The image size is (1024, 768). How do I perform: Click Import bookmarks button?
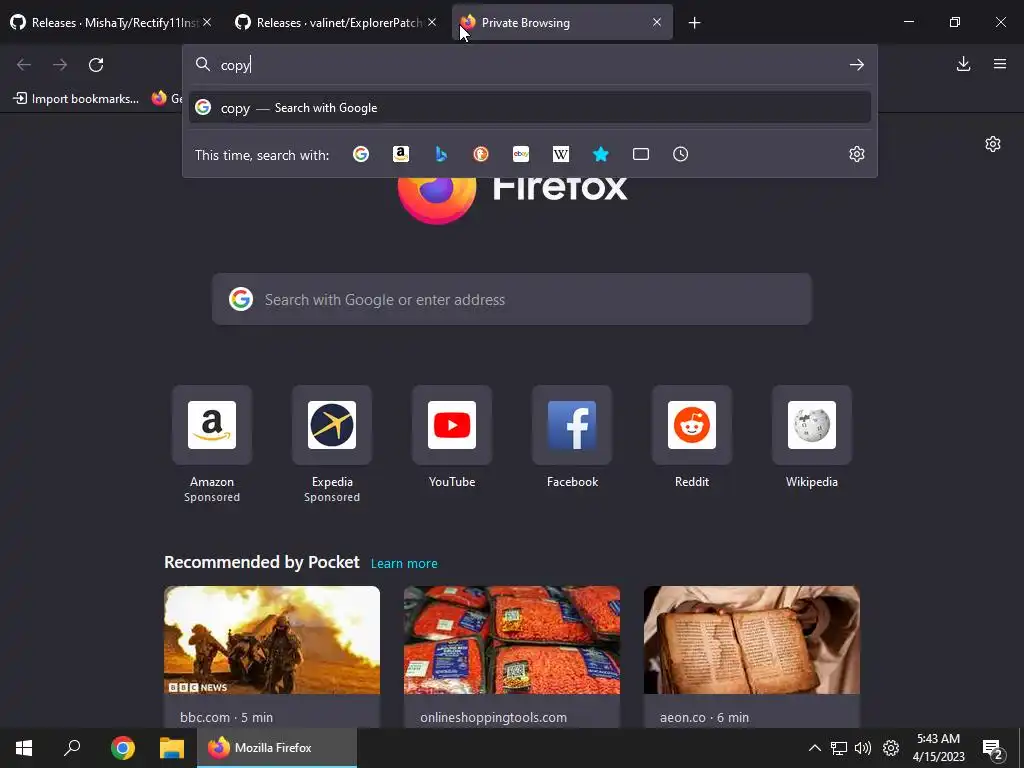[76, 99]
